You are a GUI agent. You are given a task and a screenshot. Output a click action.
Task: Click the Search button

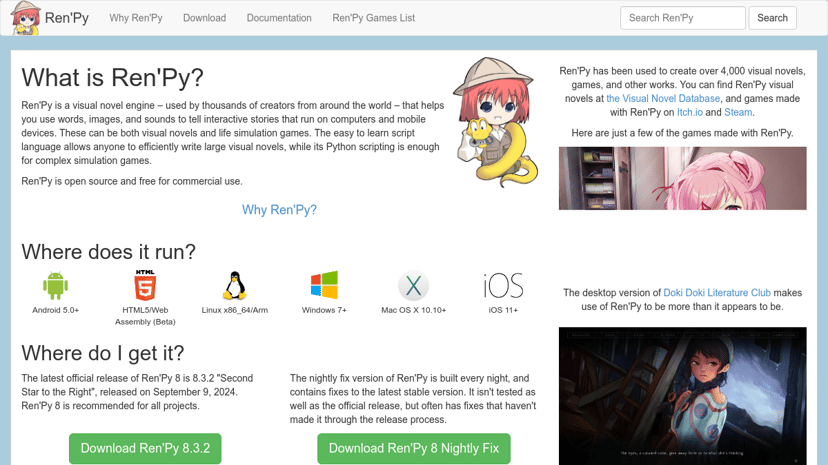pyautogui.click(x=773, y=18)
